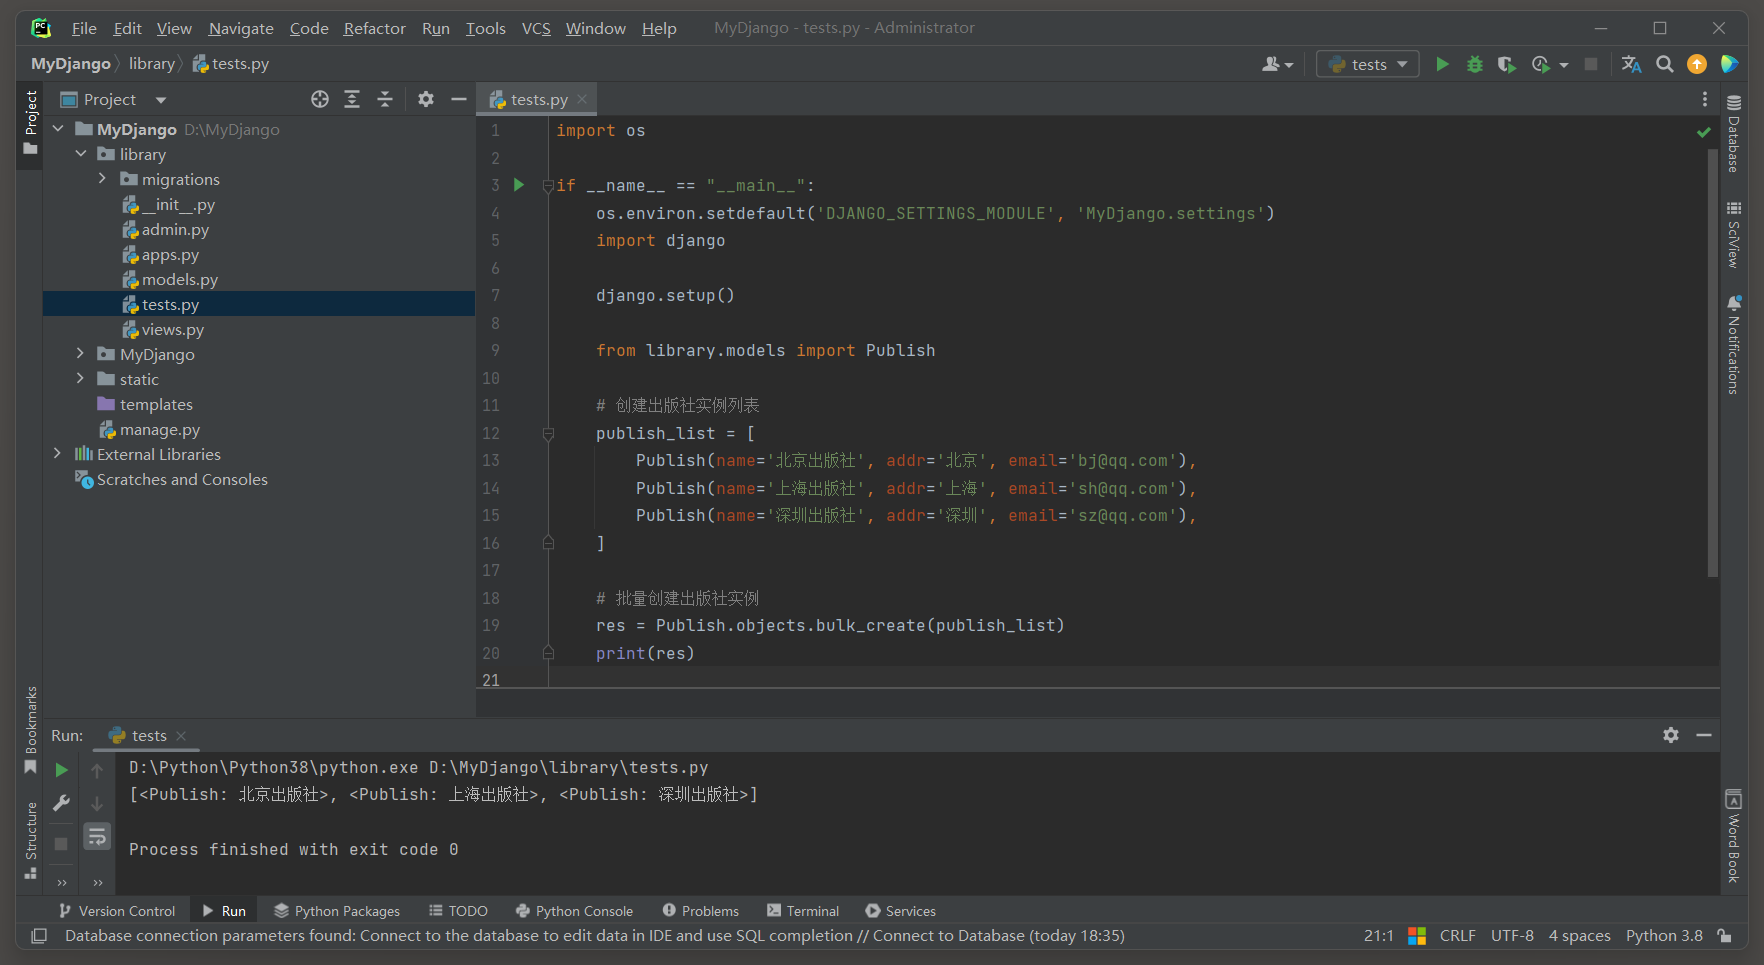Open the Problems tool window
The width and height of the screenshot is (1764, 965).
pos(700,911)
